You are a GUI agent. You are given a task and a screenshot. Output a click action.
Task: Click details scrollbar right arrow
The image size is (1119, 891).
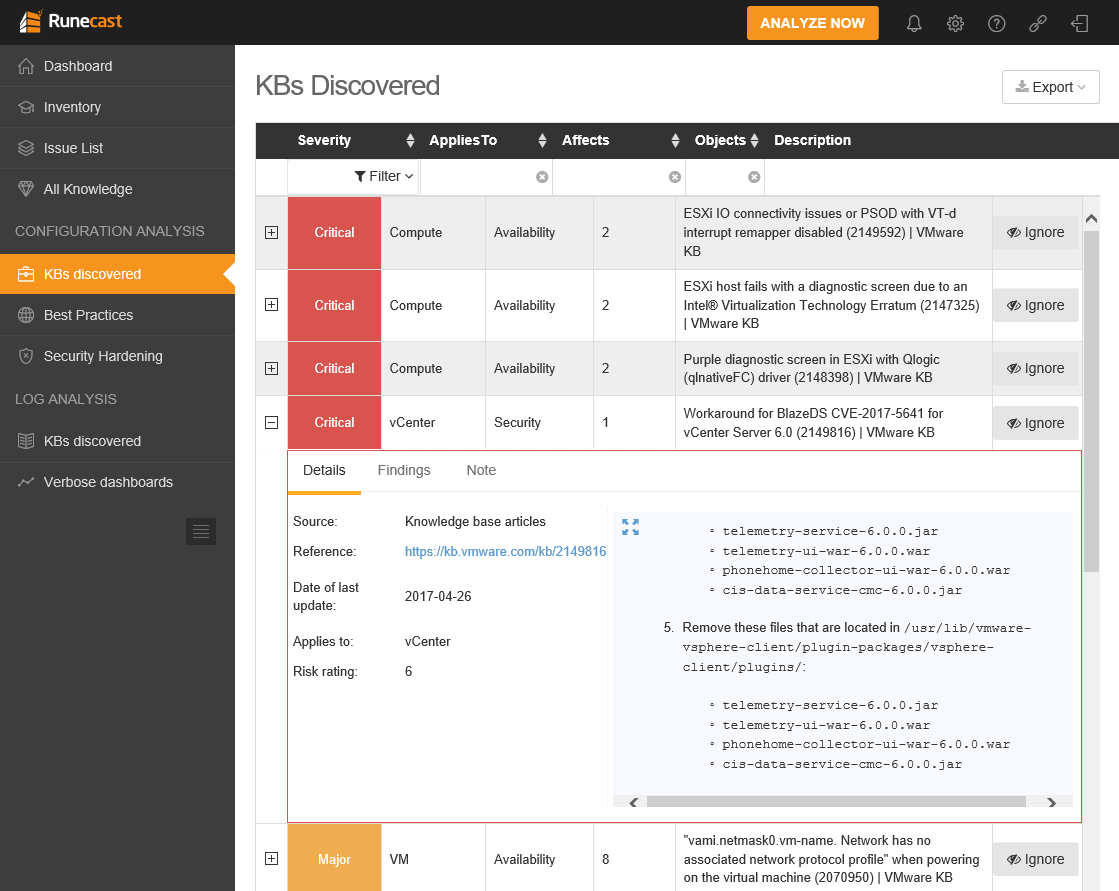coord(1051,803)
